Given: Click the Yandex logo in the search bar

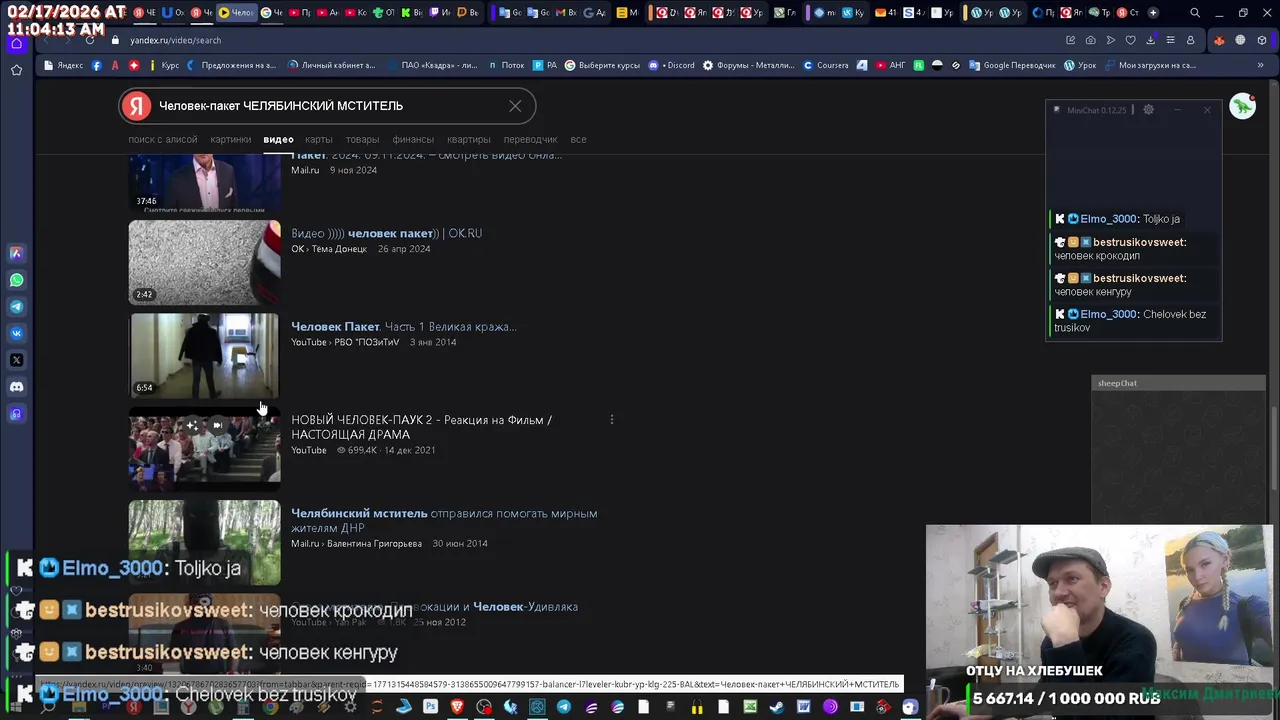Looking at the screenshot, I should click(x=138, y=106).
